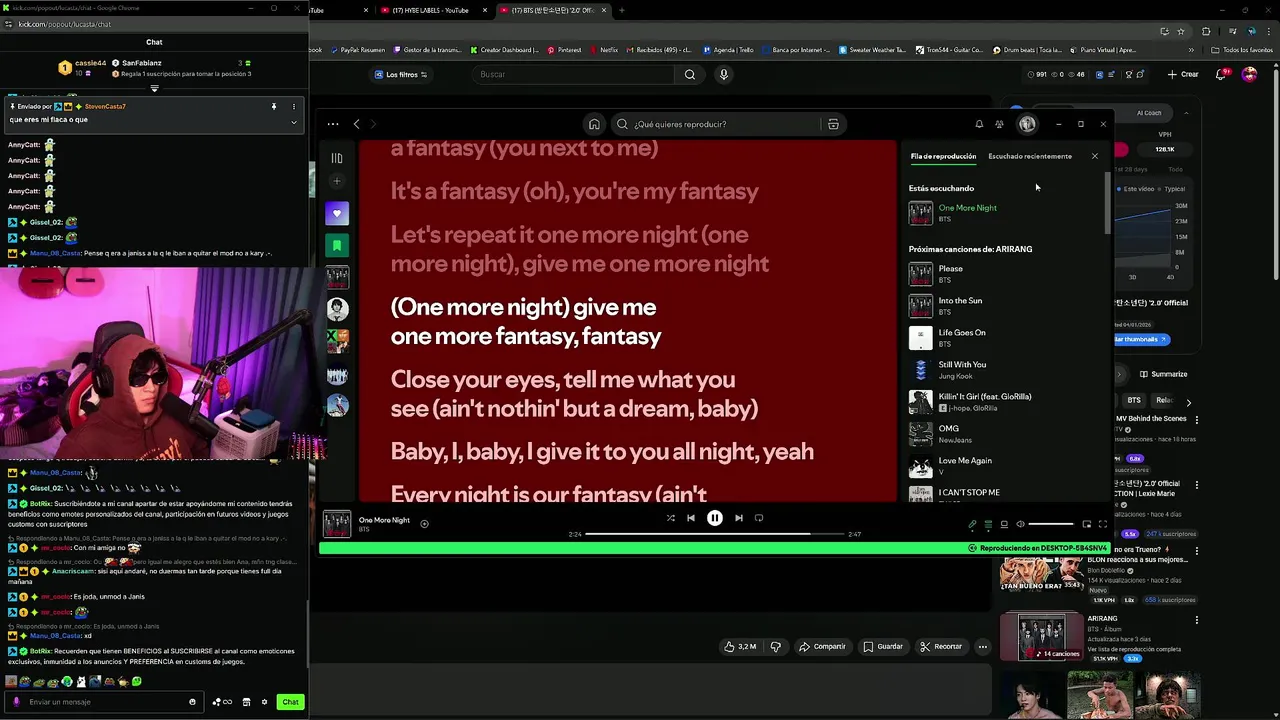Image resolution: width=1280 pixels, height=720 pixels.
Task: Open Recortar clip button
Action: (x=941, y=646)
